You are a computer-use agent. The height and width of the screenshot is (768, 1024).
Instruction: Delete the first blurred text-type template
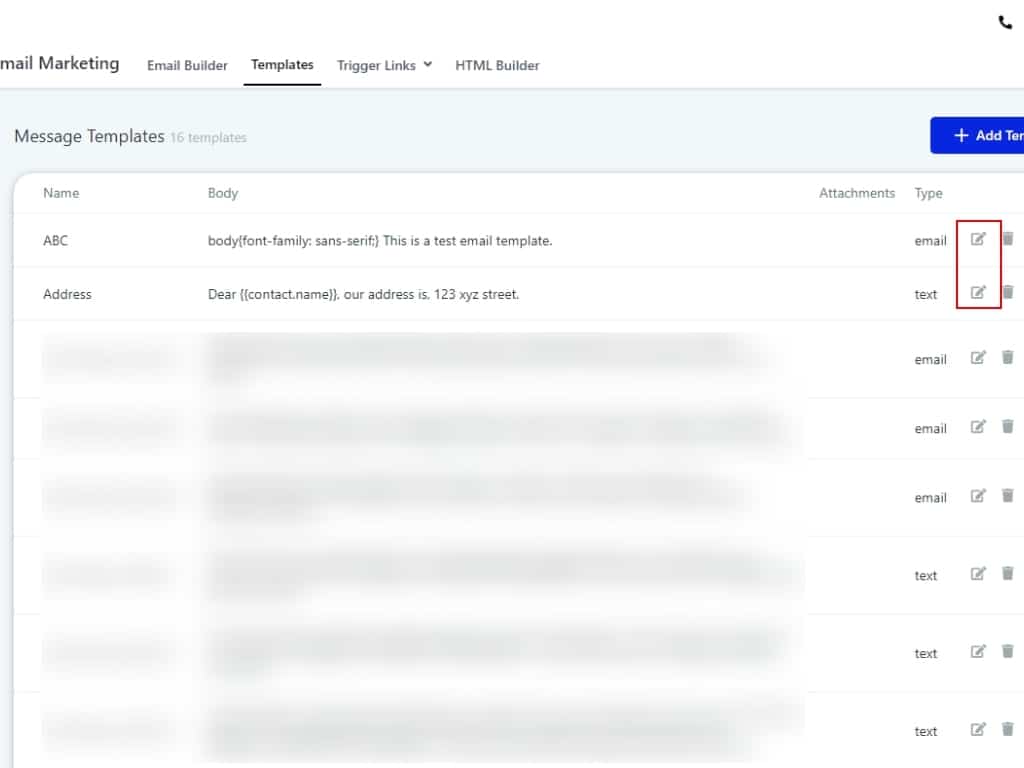point(1008,574)
